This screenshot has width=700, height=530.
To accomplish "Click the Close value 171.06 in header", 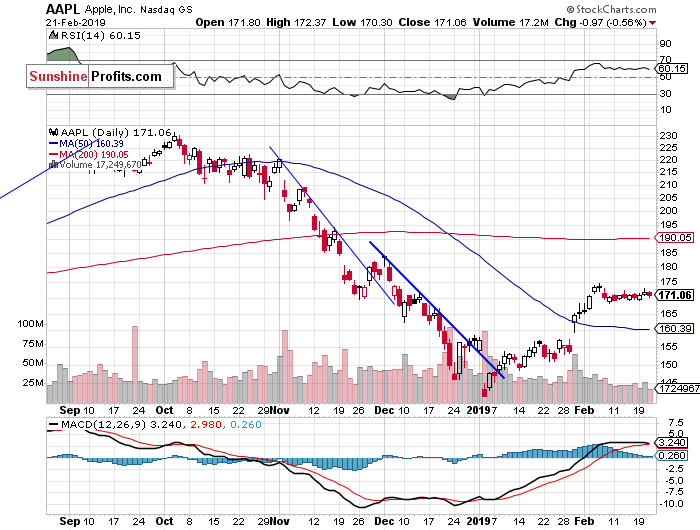I will (450, 22).
